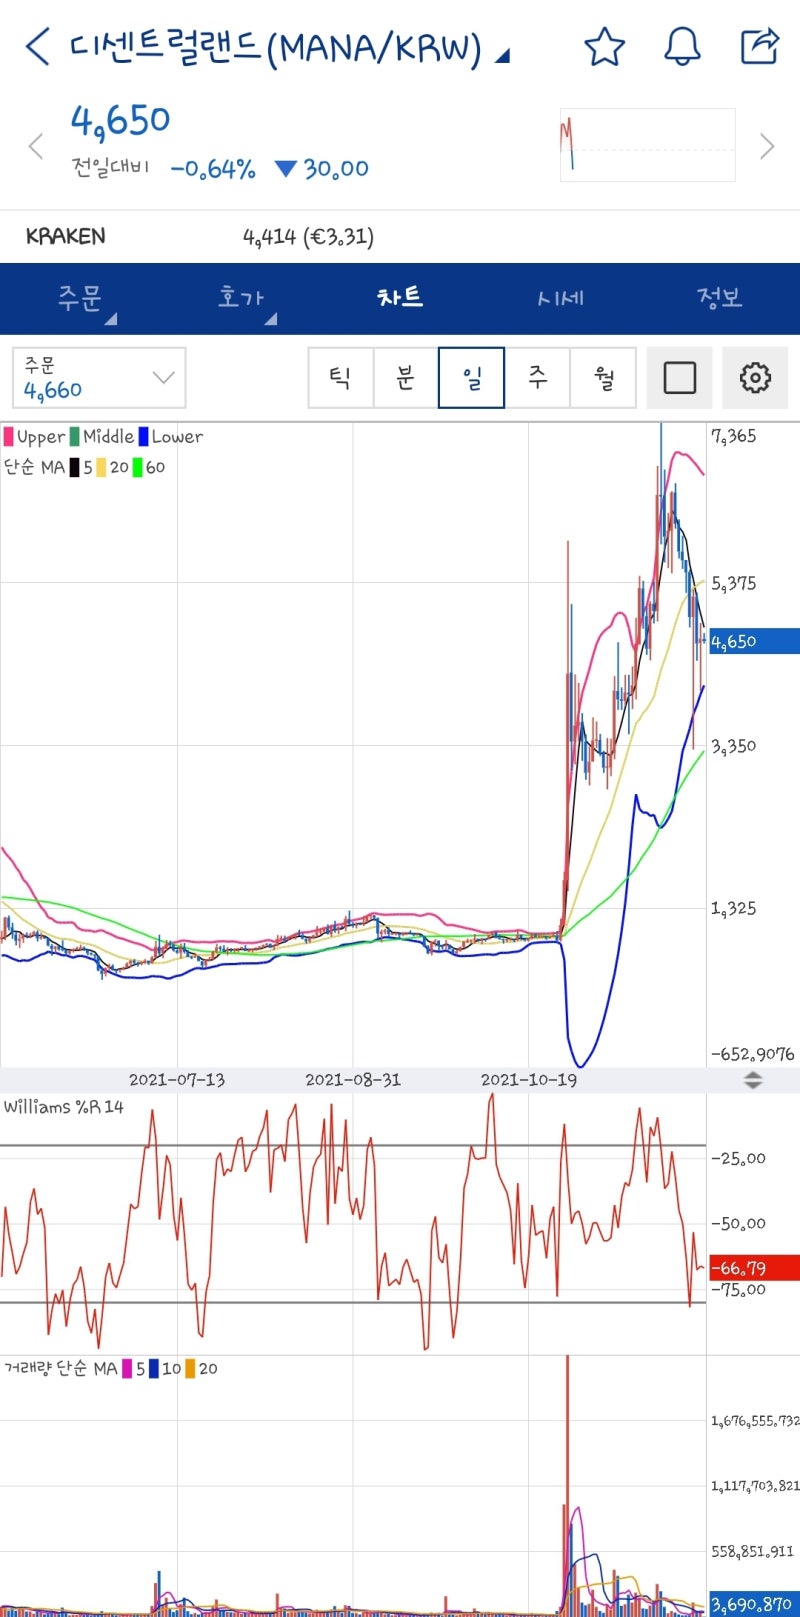Click the ▼30.00 price change value
800x1617 pixels.
[322, 169]
